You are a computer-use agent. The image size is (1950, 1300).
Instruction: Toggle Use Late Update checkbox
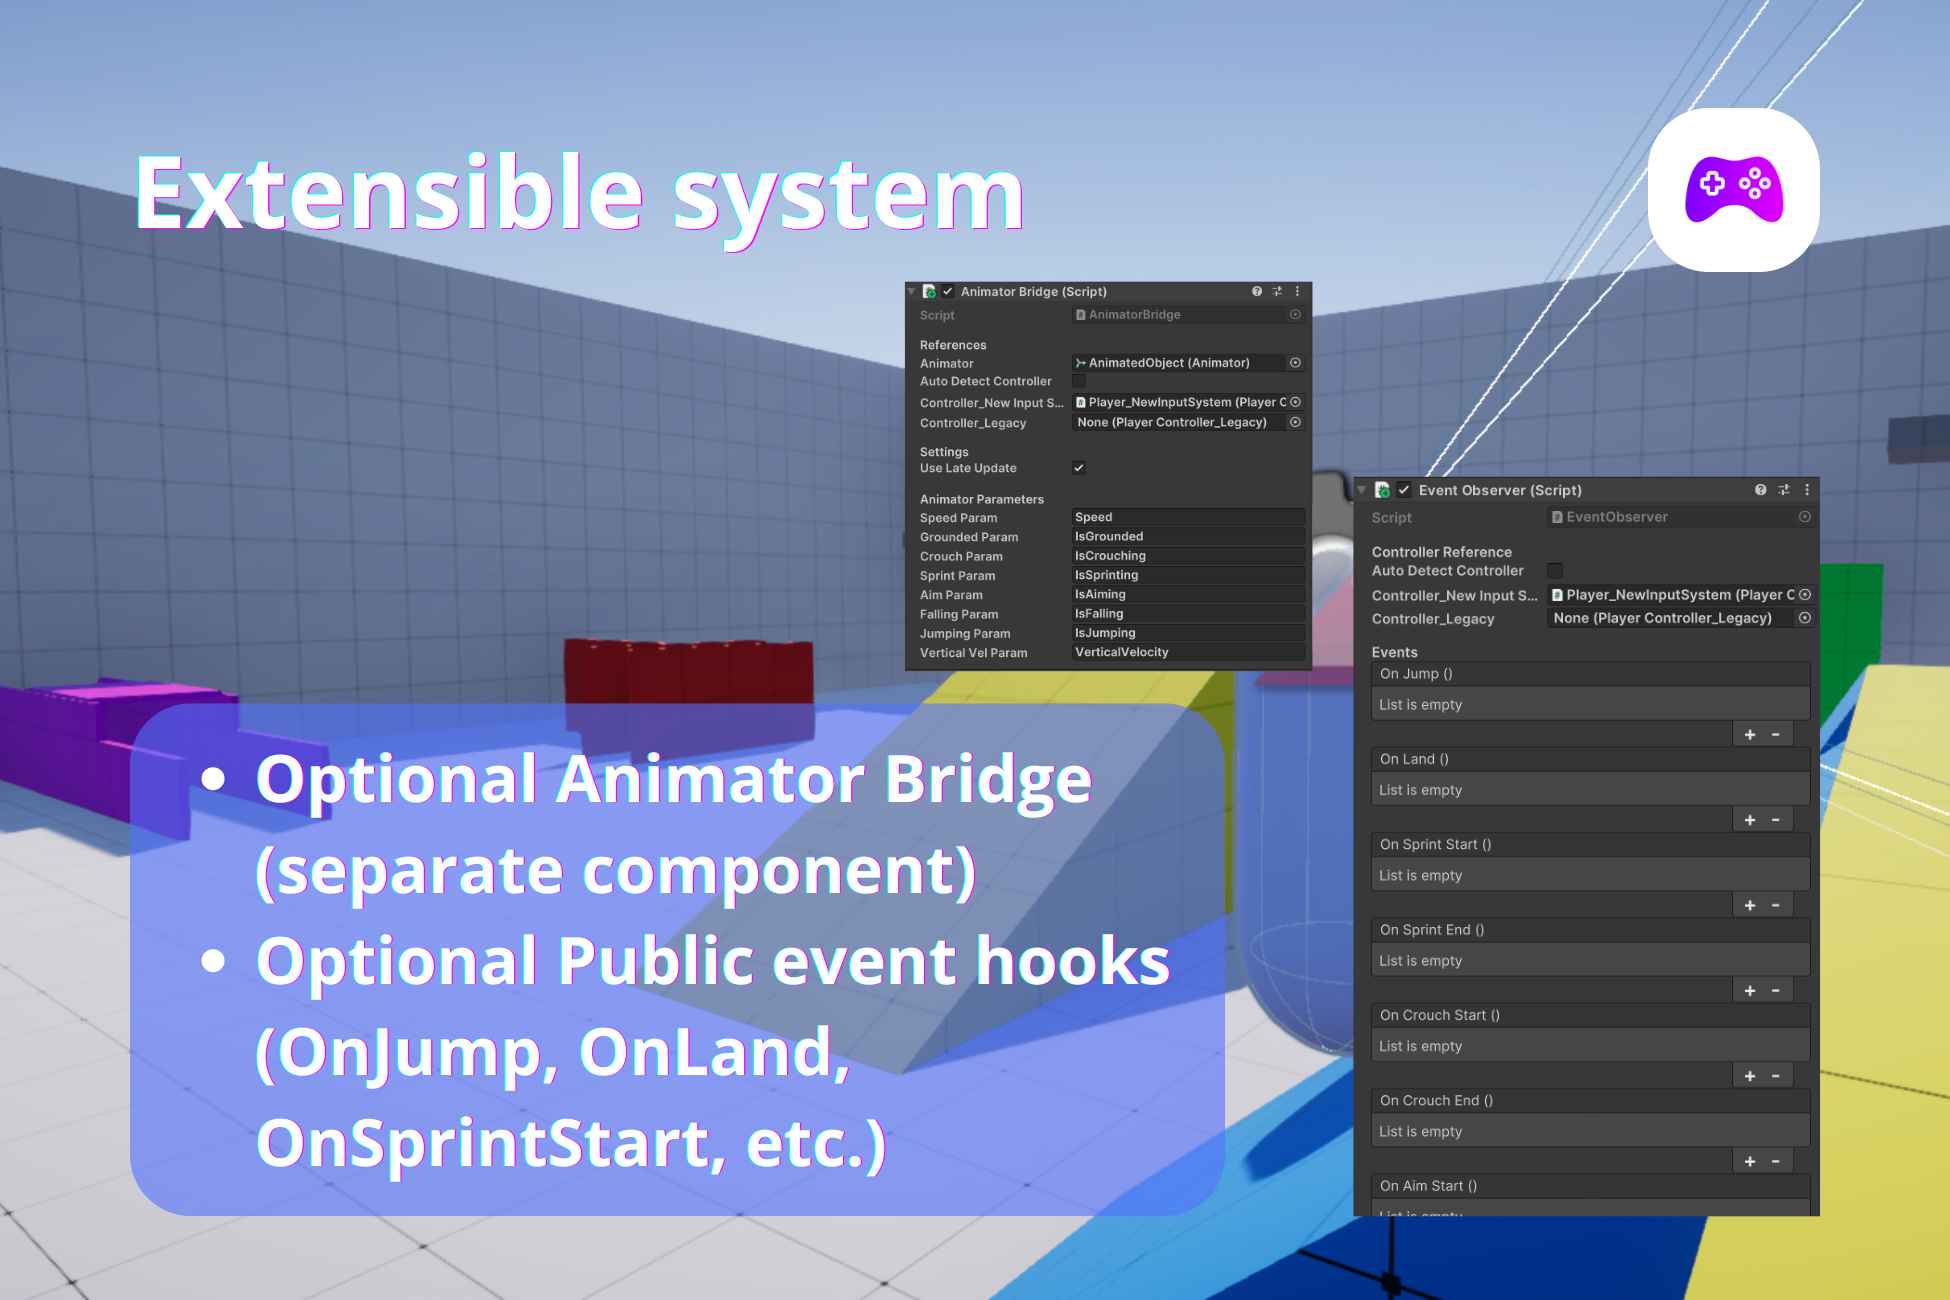coord(1079,468)
